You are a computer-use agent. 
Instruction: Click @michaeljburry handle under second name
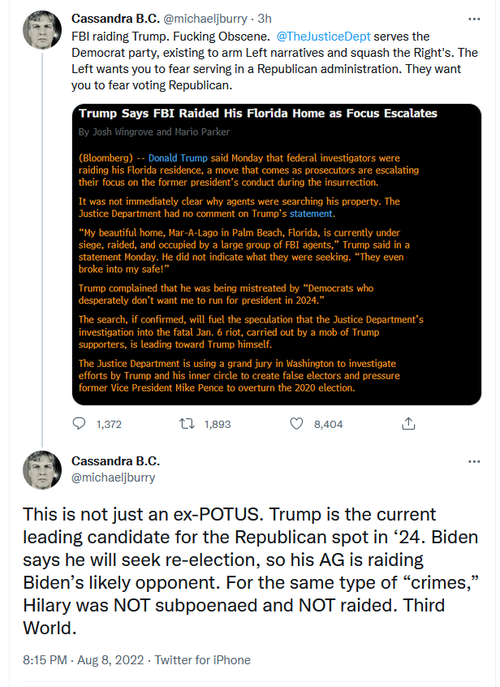click(x=113, y=478)
